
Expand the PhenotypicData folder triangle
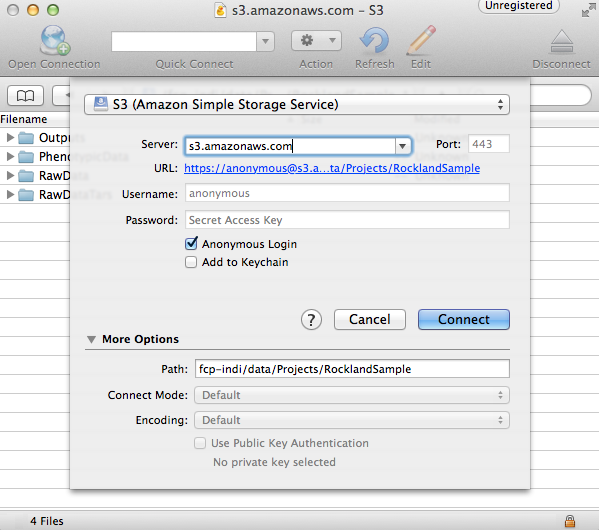coord(10,156)
